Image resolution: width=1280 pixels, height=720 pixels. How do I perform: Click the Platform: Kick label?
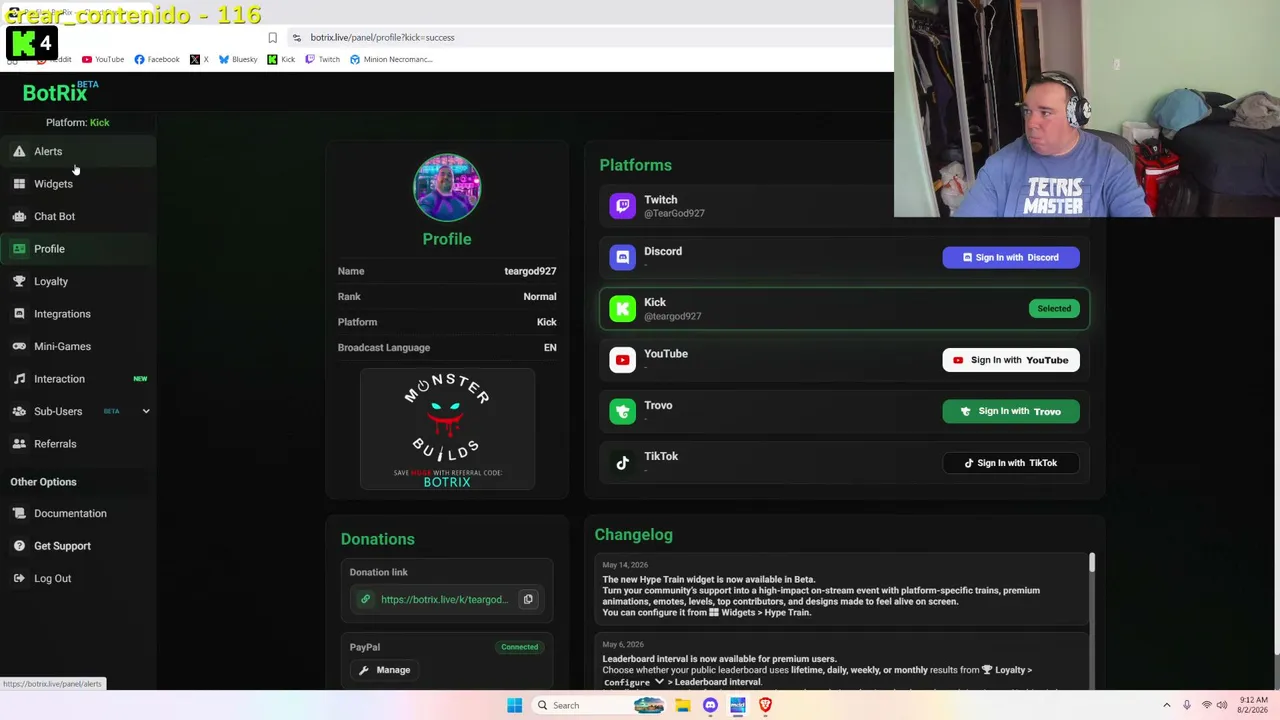click(78, 122)
